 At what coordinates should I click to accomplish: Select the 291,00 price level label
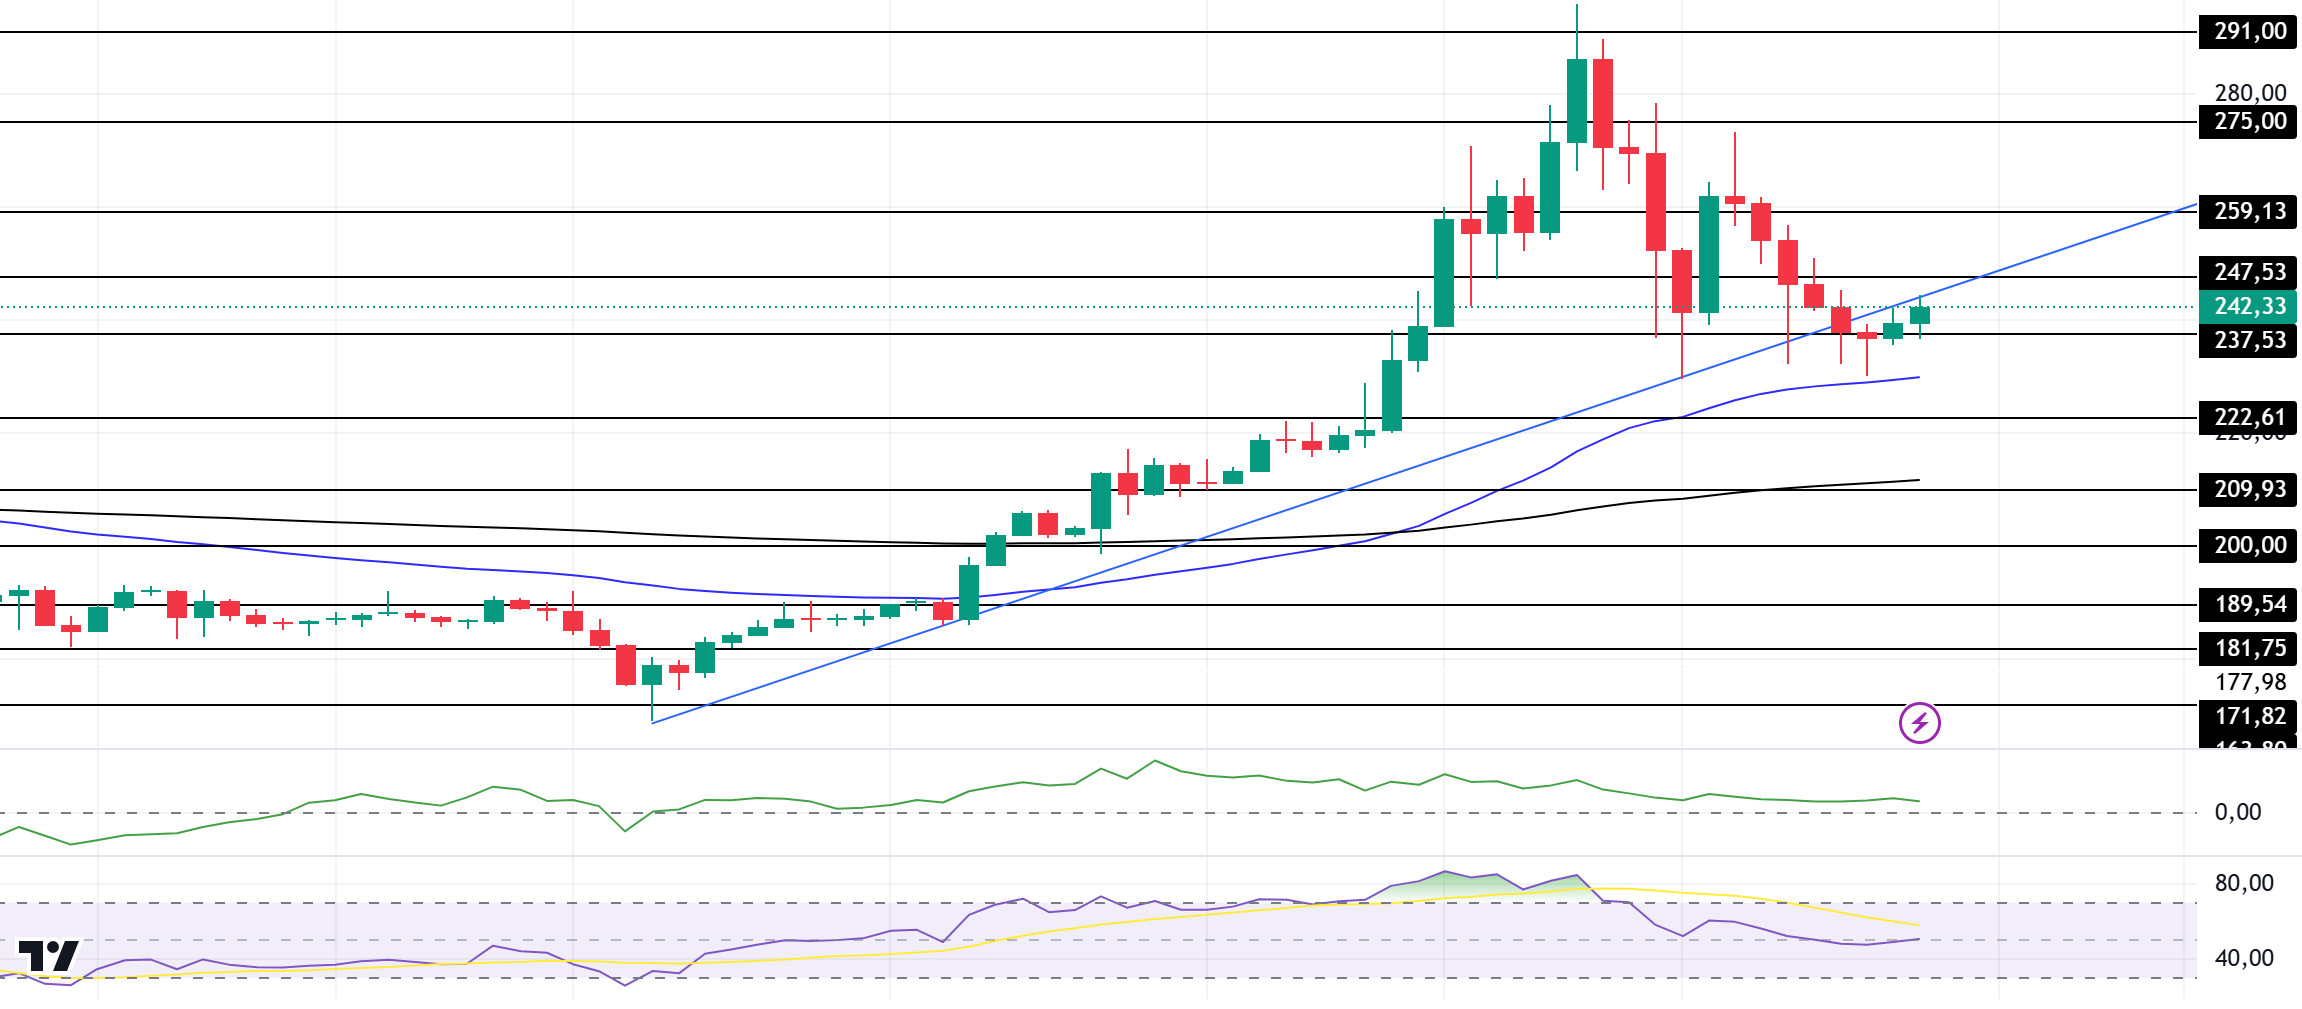[2248, 31]
